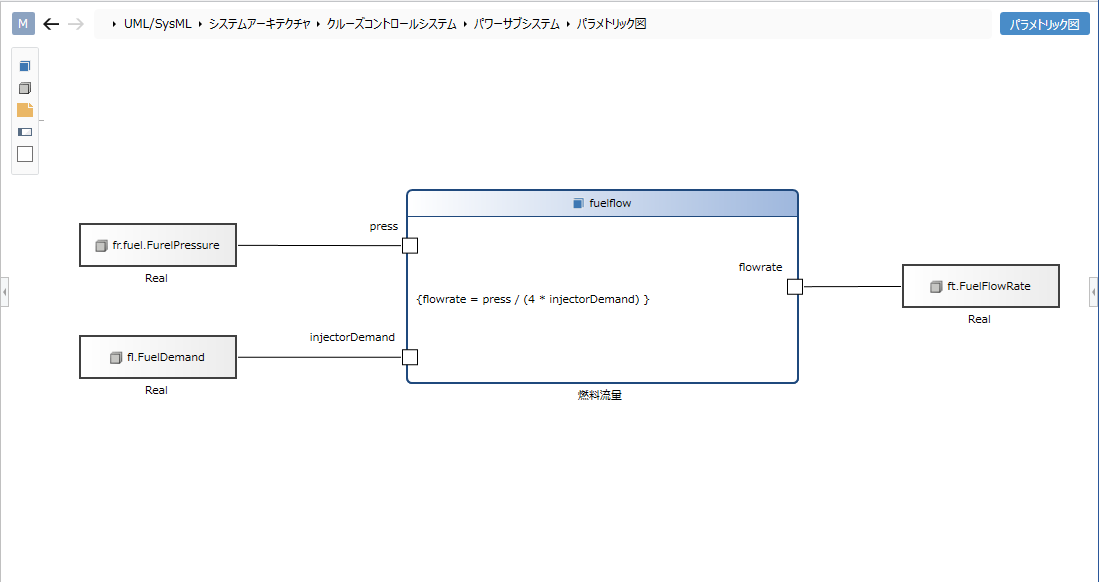Expand arrow before クルーズコントロールシステム breadcrumb
The height and width of the screenshot is (582, 1099).
tap(318, 25)
